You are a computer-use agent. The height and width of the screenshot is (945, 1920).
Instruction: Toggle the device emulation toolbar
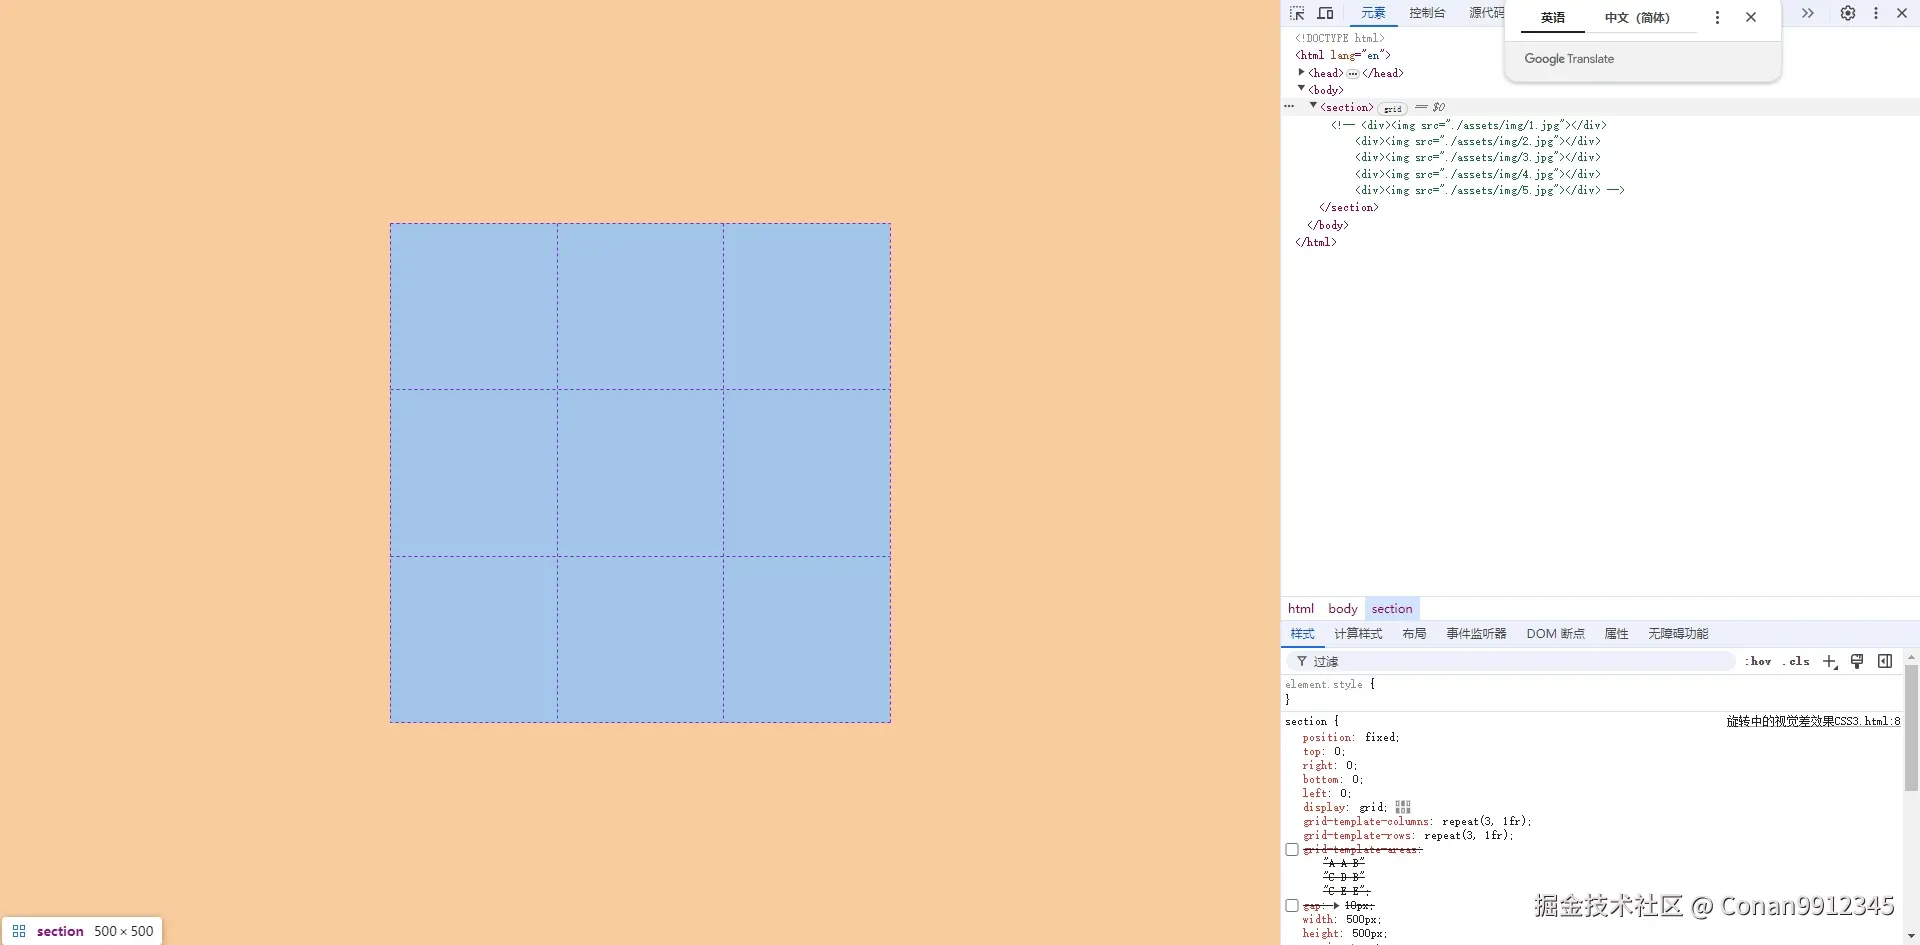[1325, 13]
